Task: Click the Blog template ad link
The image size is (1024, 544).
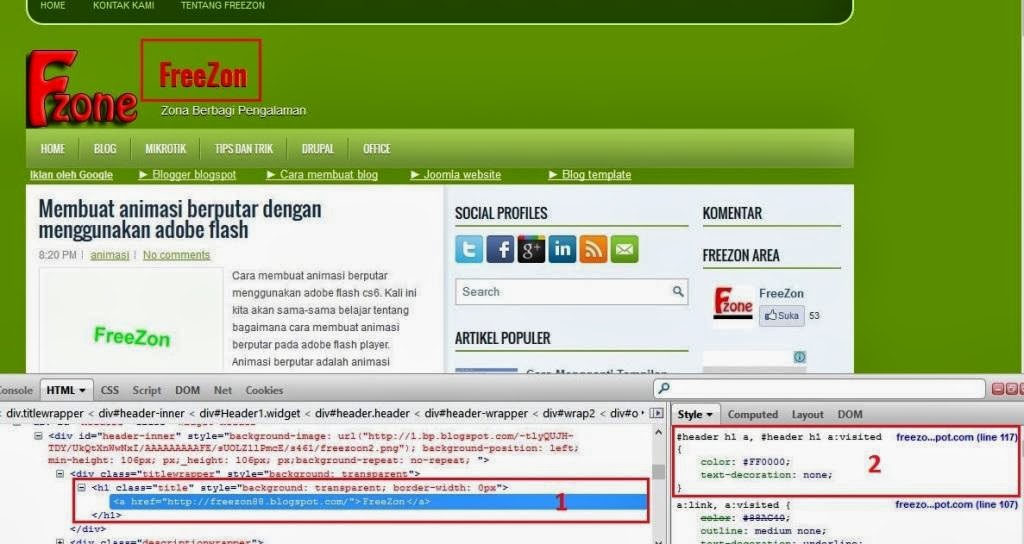Action: (x=590, y=174)
